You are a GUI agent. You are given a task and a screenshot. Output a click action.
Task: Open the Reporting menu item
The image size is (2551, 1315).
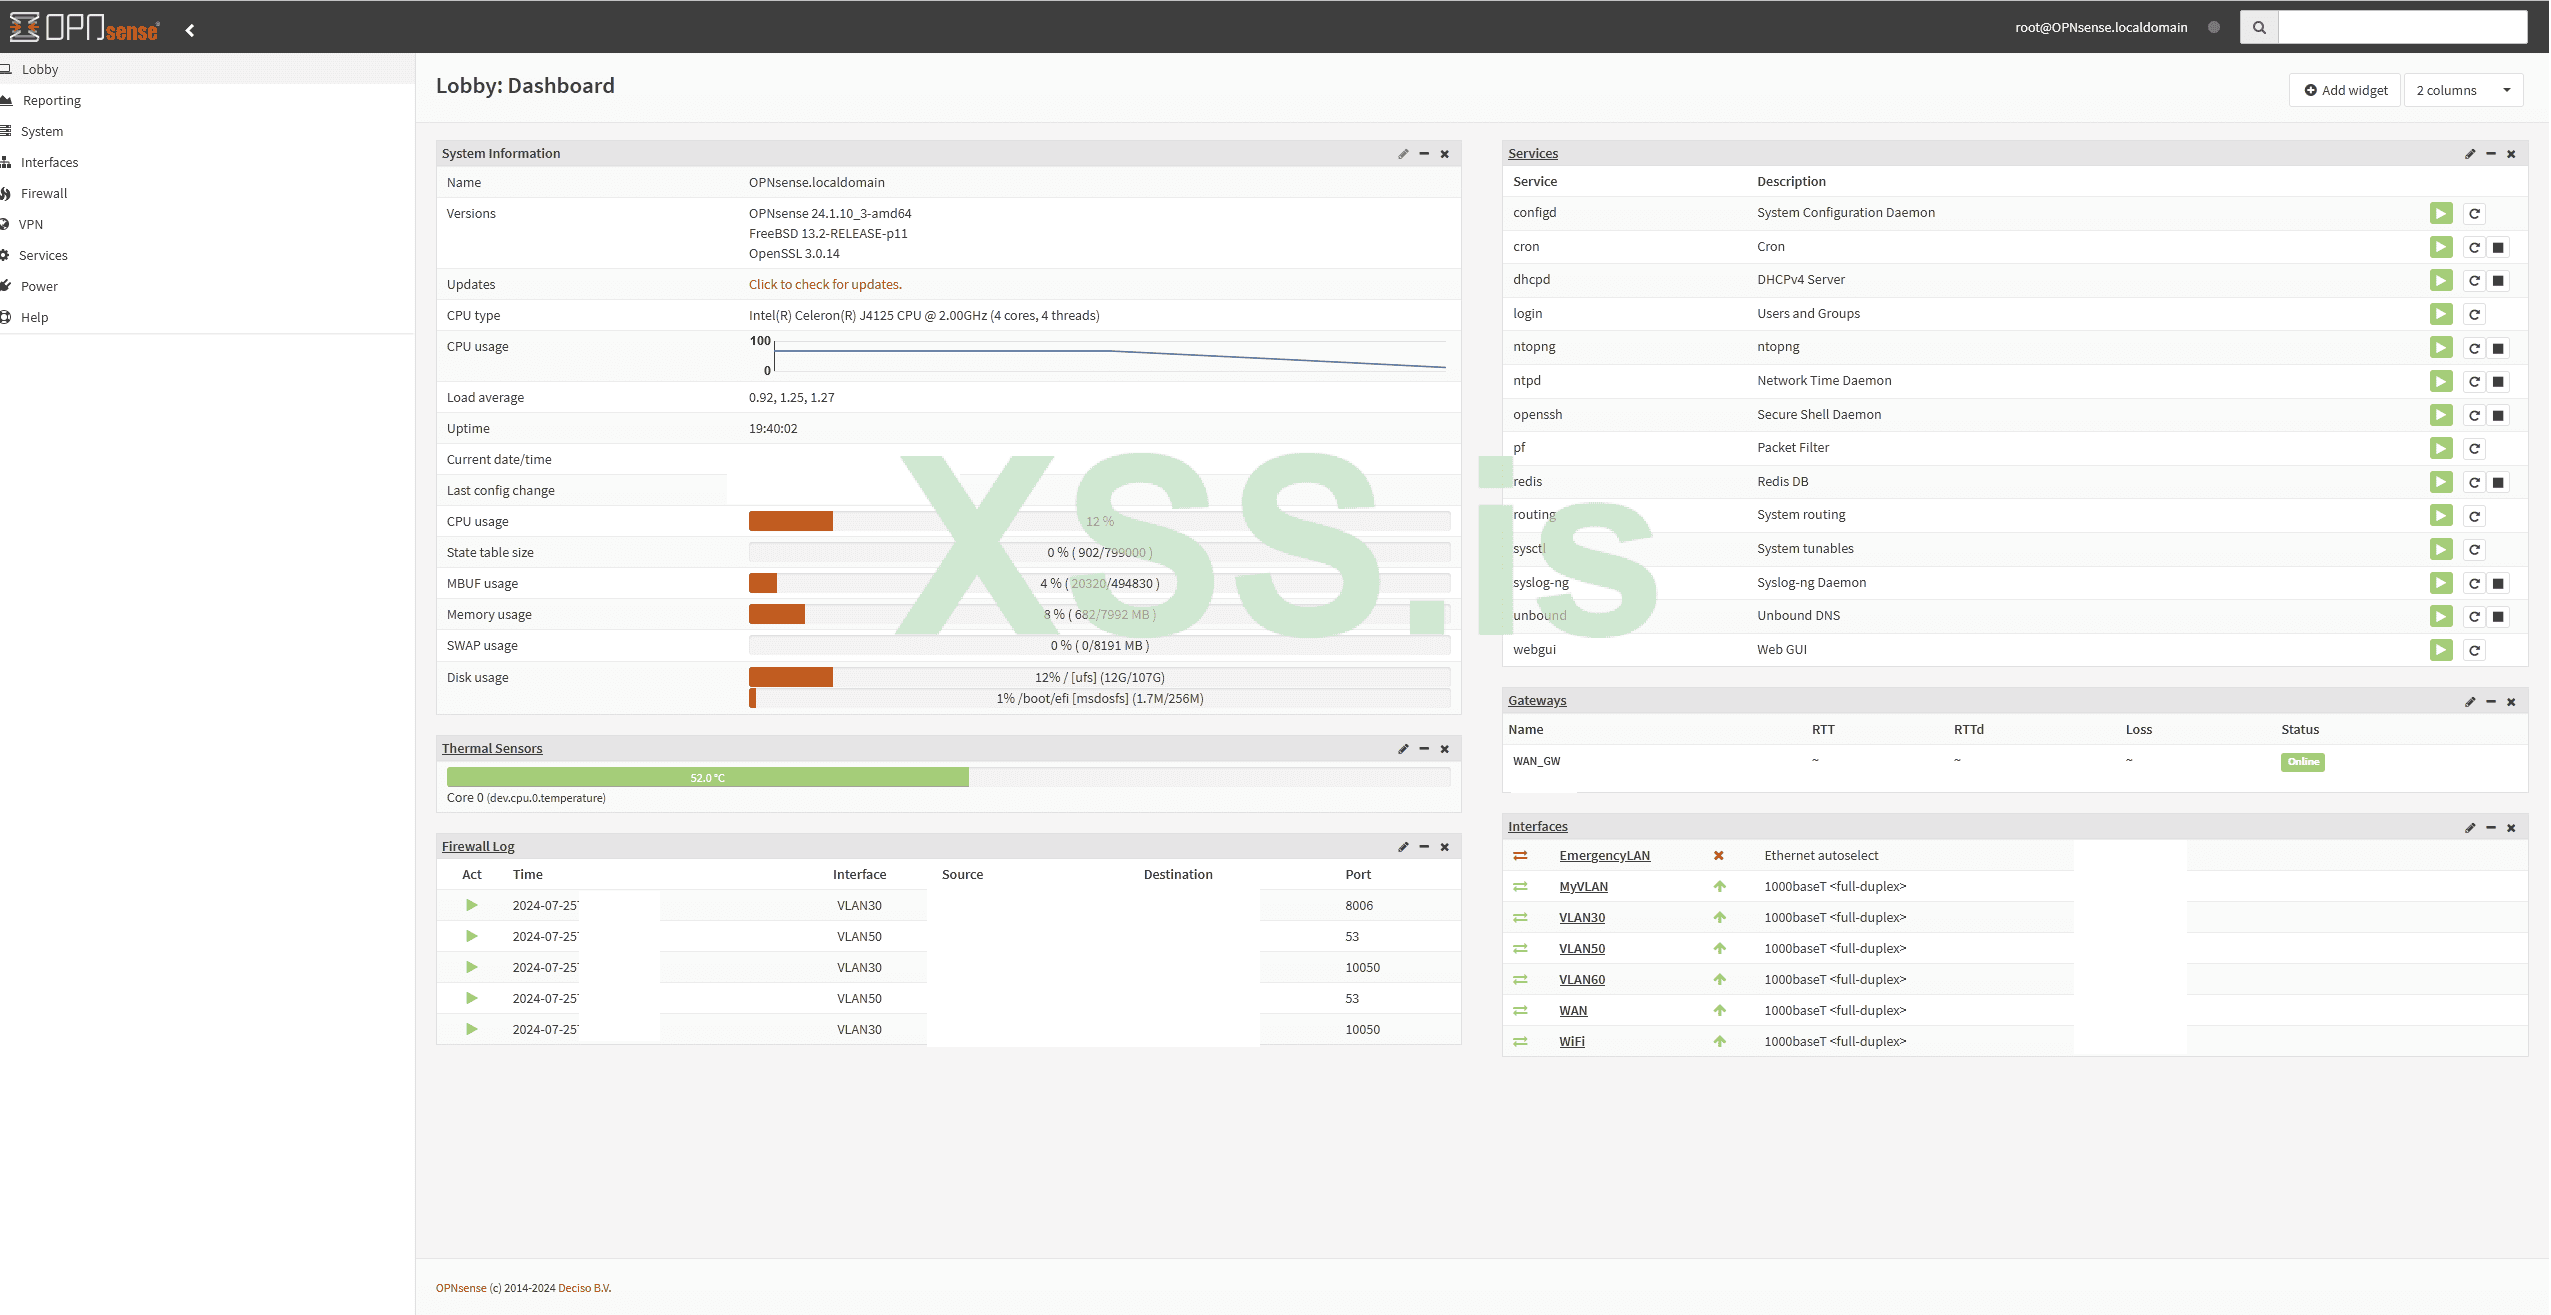point(51,101)
